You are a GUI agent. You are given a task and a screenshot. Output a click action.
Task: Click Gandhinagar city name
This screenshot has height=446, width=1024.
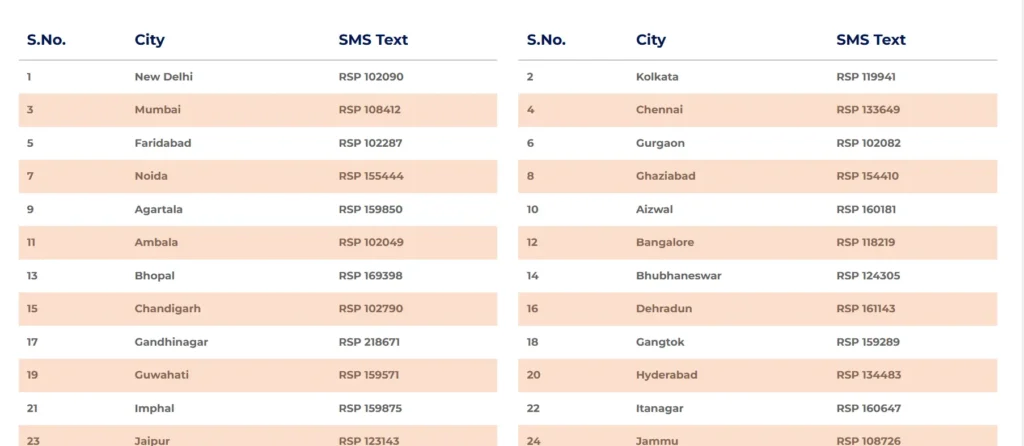[171, 342]
